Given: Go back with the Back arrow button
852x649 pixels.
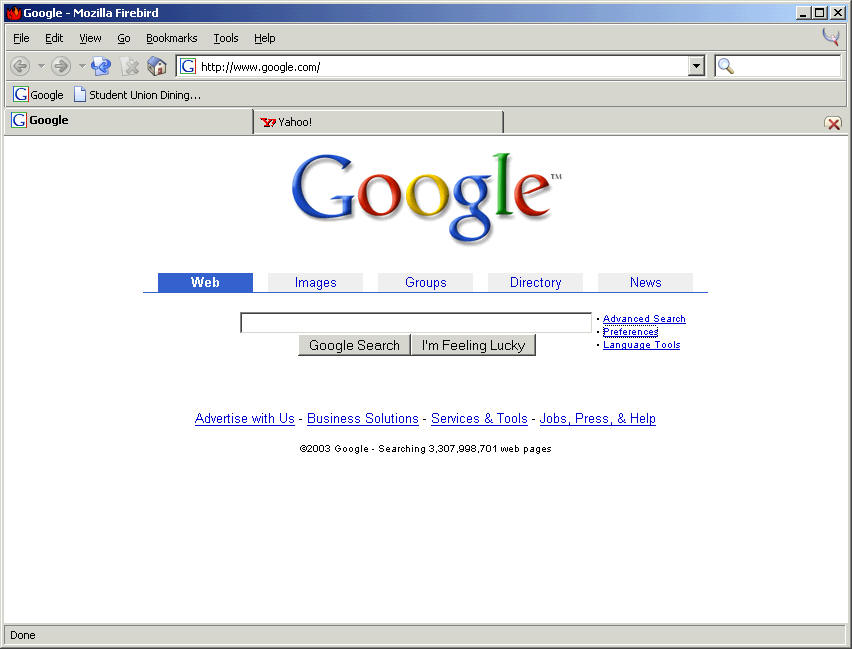Looking at the screenshot, I should [x=20, y=66].
